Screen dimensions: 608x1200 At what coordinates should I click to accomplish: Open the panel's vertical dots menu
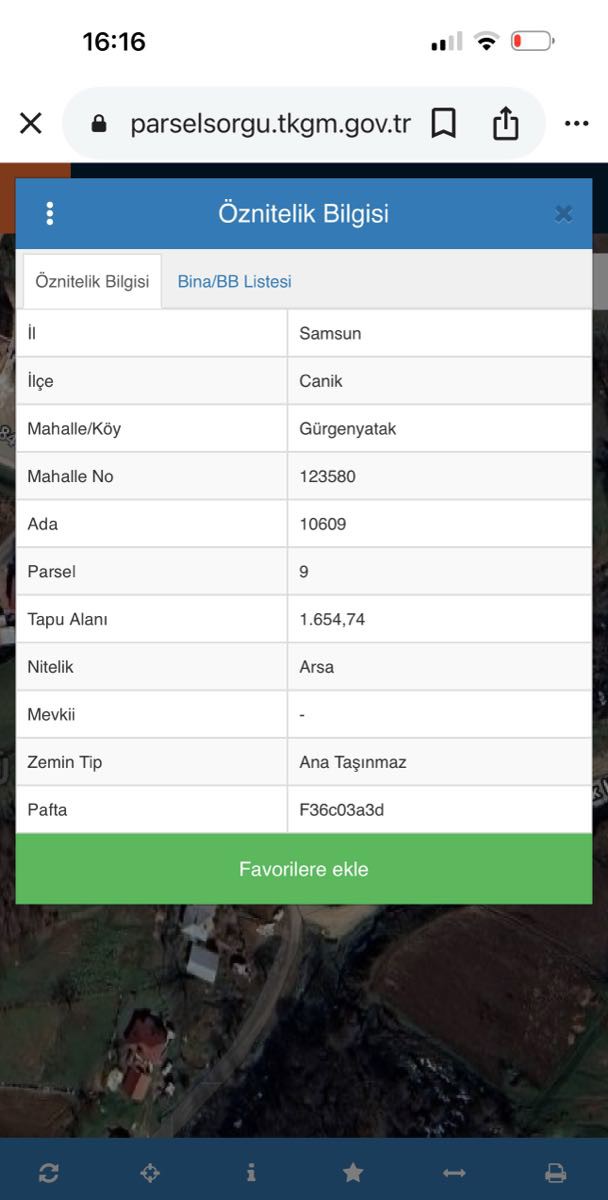(50, 213)
